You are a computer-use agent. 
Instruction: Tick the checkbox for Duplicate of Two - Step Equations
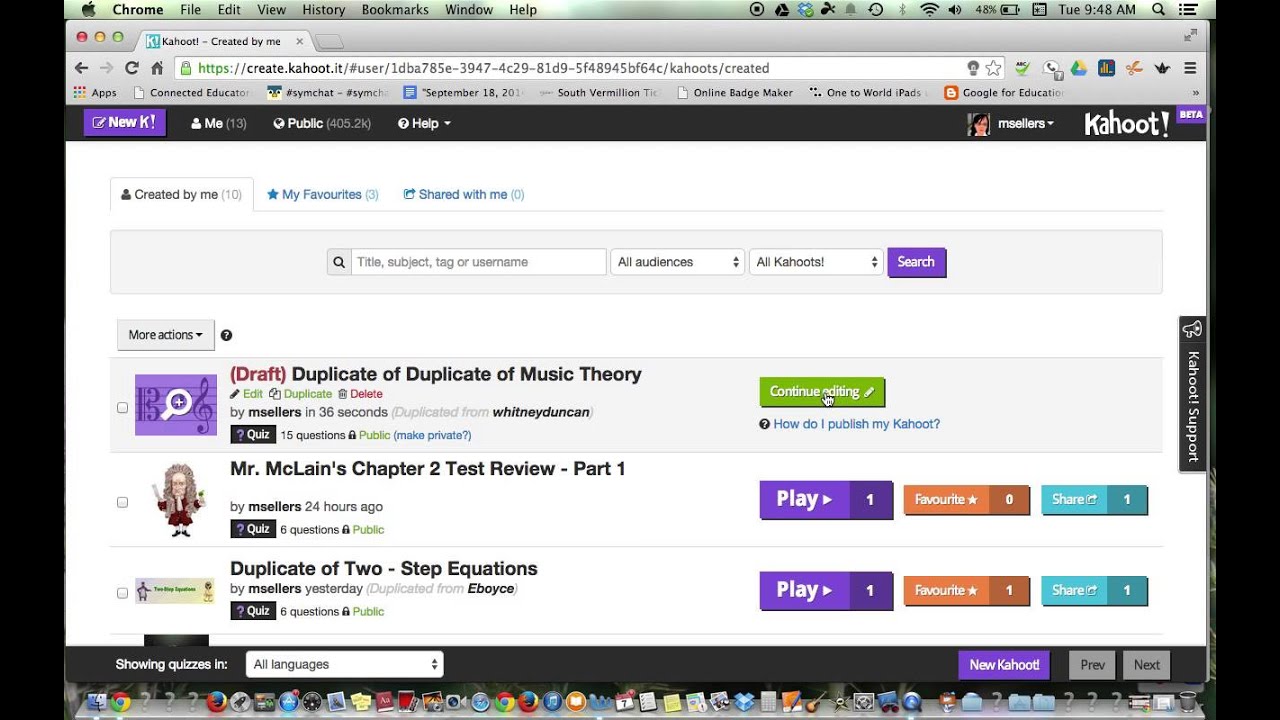(x=122, y=593)
